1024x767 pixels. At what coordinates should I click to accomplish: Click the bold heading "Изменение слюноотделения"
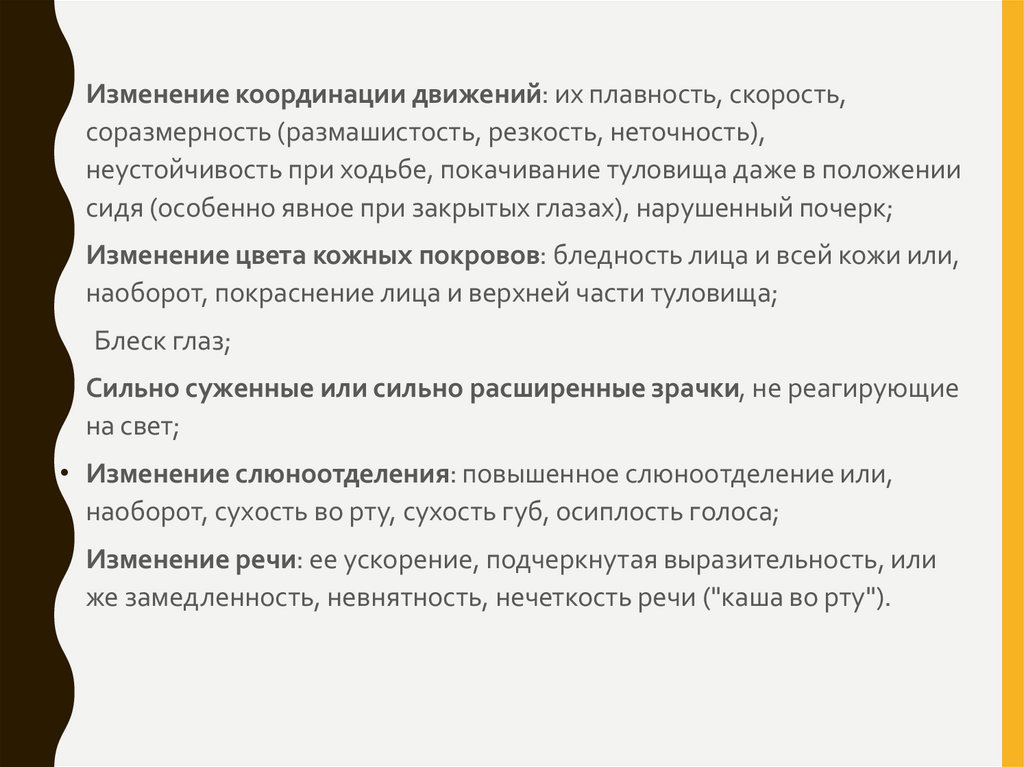(x=269, y=473)
